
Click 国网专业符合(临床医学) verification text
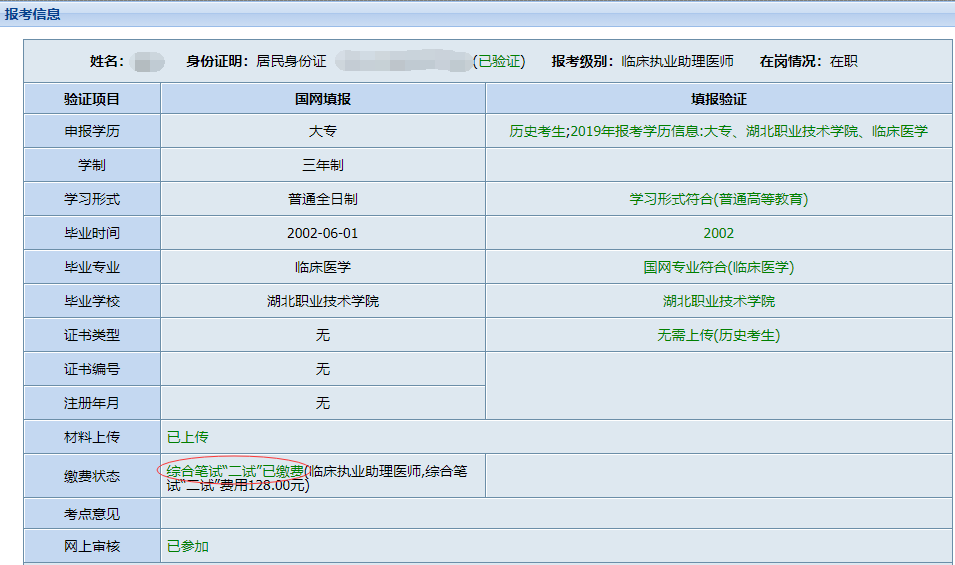[718, 267]
